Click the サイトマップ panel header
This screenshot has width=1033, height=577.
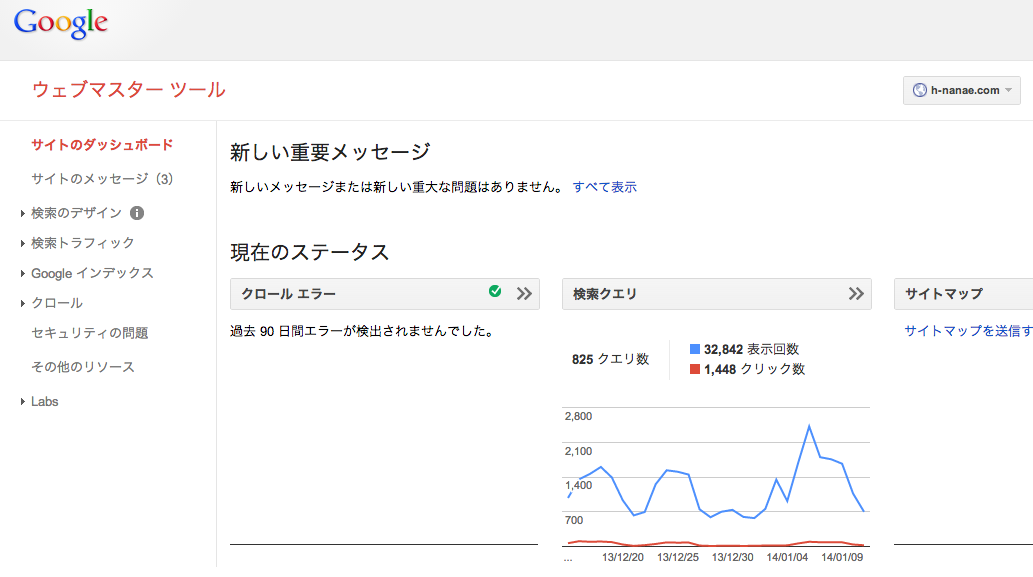(963, 294)
